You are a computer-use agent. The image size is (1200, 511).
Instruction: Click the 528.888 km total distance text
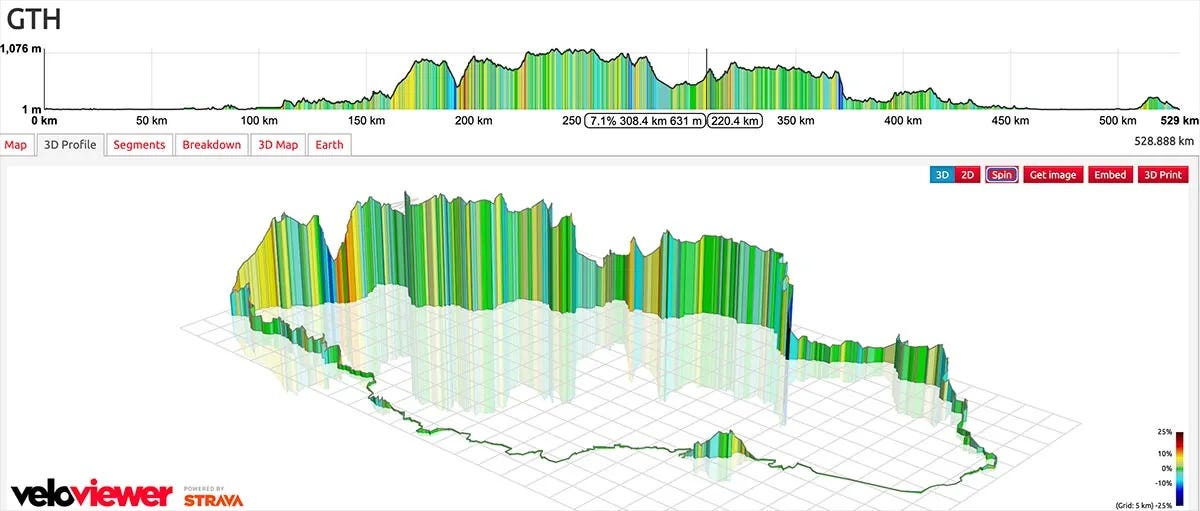[1164, 142]
